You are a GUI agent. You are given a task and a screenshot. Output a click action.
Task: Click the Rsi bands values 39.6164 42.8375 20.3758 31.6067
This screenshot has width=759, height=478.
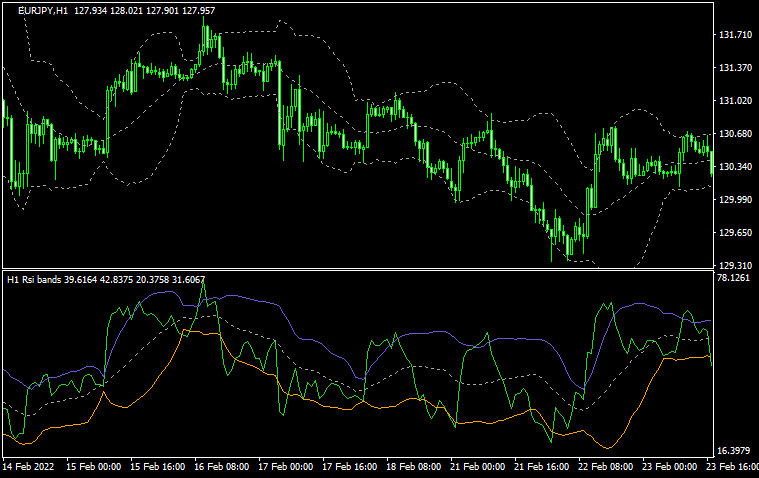coord(135,279)
